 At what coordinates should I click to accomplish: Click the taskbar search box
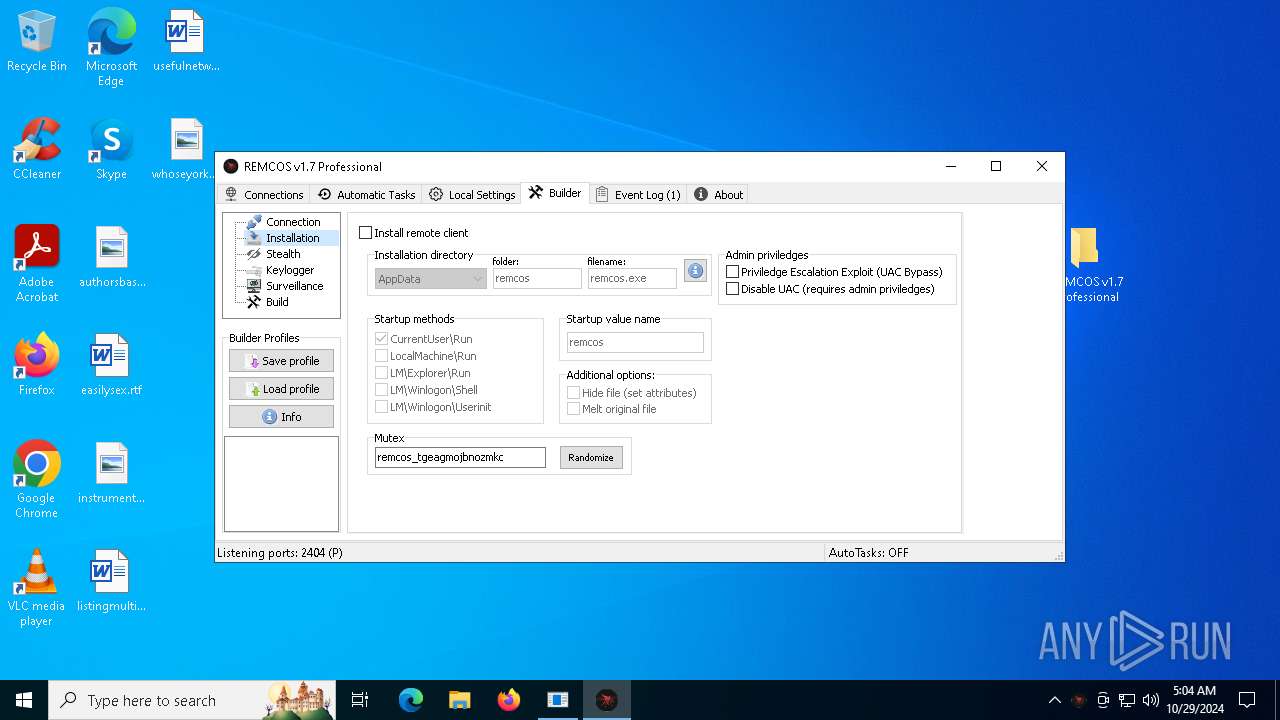(193, 700)
